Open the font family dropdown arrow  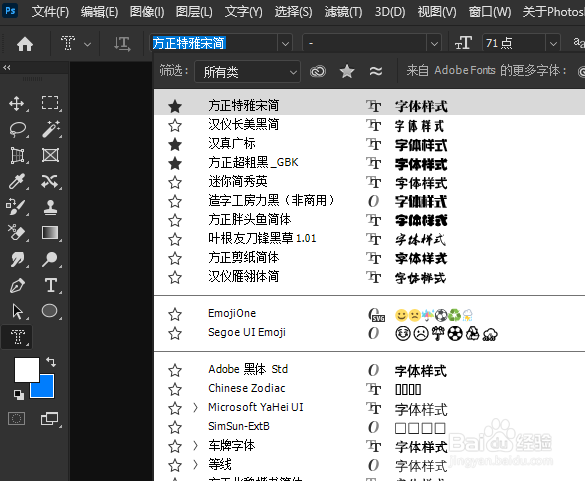tap(285, 44)
